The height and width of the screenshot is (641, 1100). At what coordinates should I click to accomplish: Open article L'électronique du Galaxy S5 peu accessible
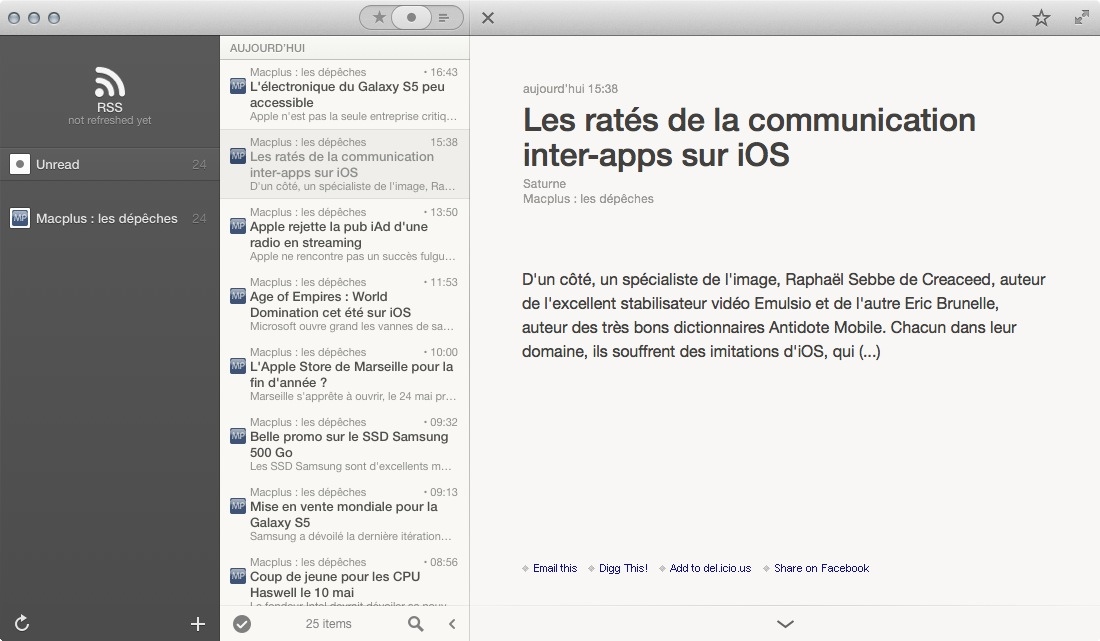[x=344, y=95]
